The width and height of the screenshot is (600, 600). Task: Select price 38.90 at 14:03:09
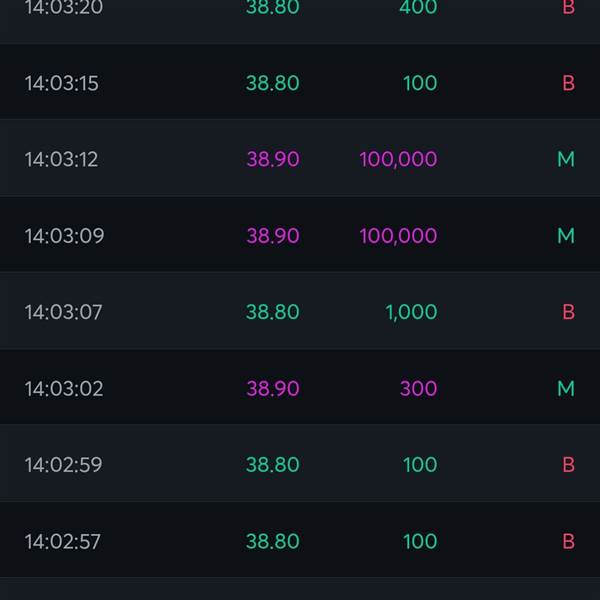(x=273, y=235)
